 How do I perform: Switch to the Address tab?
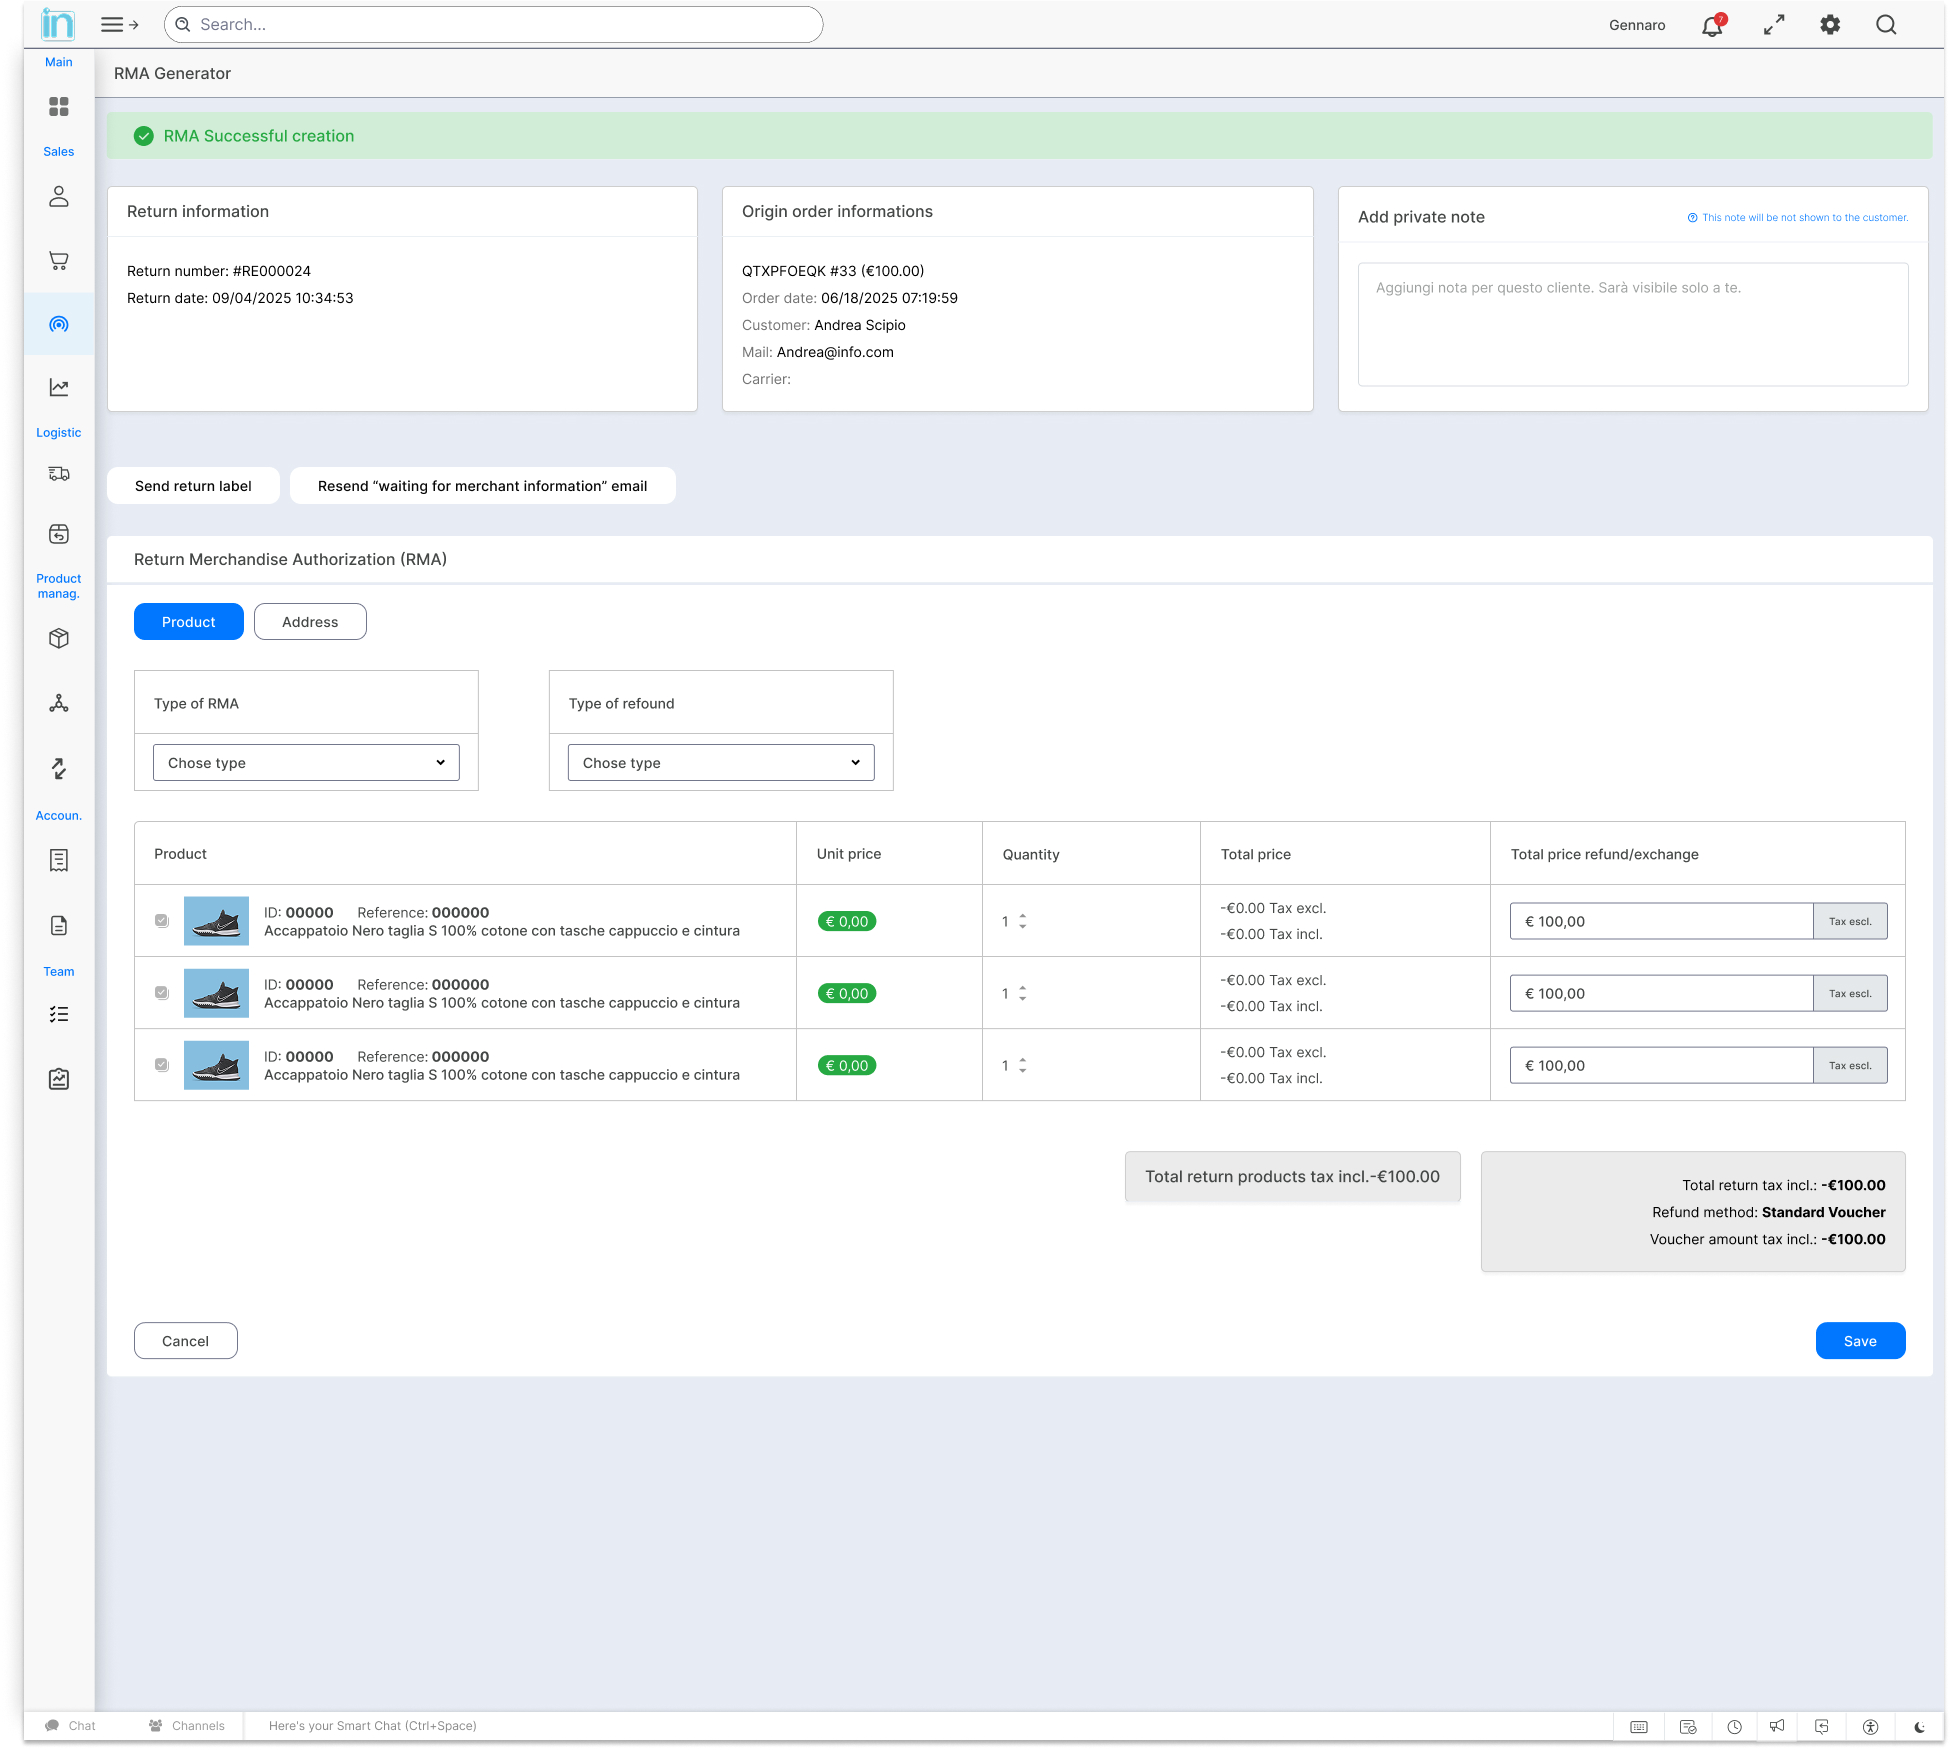point(310,622)
